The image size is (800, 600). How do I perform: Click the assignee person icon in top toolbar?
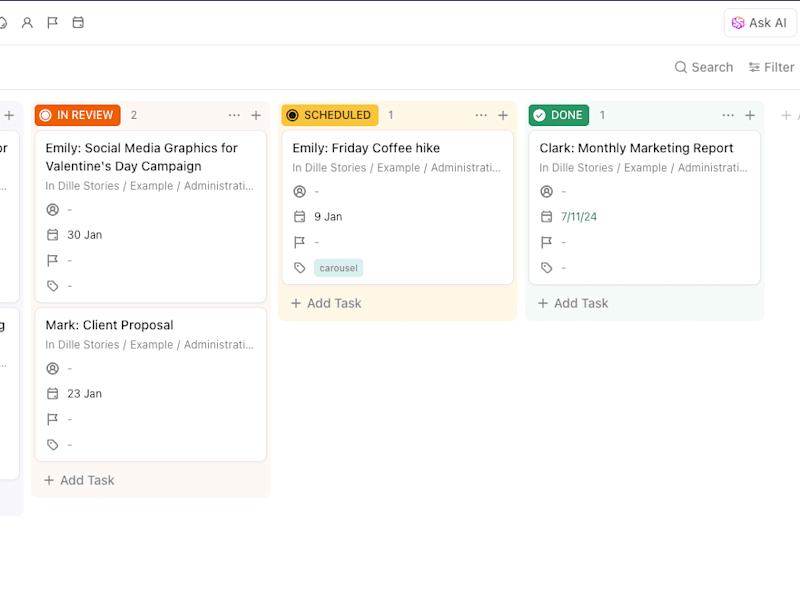point(27,22)
